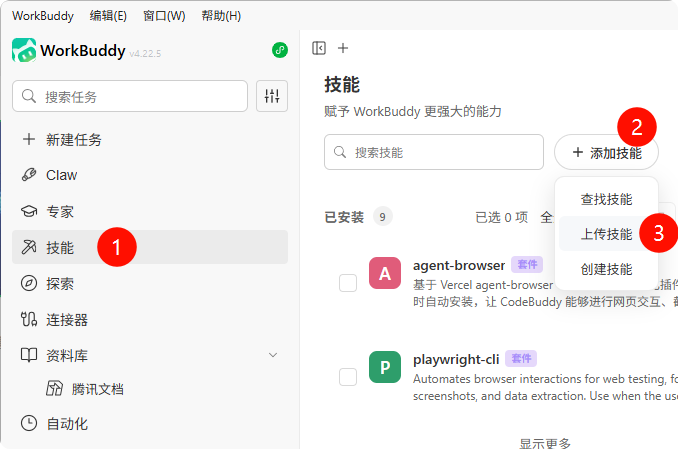Click the 资料库 book icon

click(29, 355)
